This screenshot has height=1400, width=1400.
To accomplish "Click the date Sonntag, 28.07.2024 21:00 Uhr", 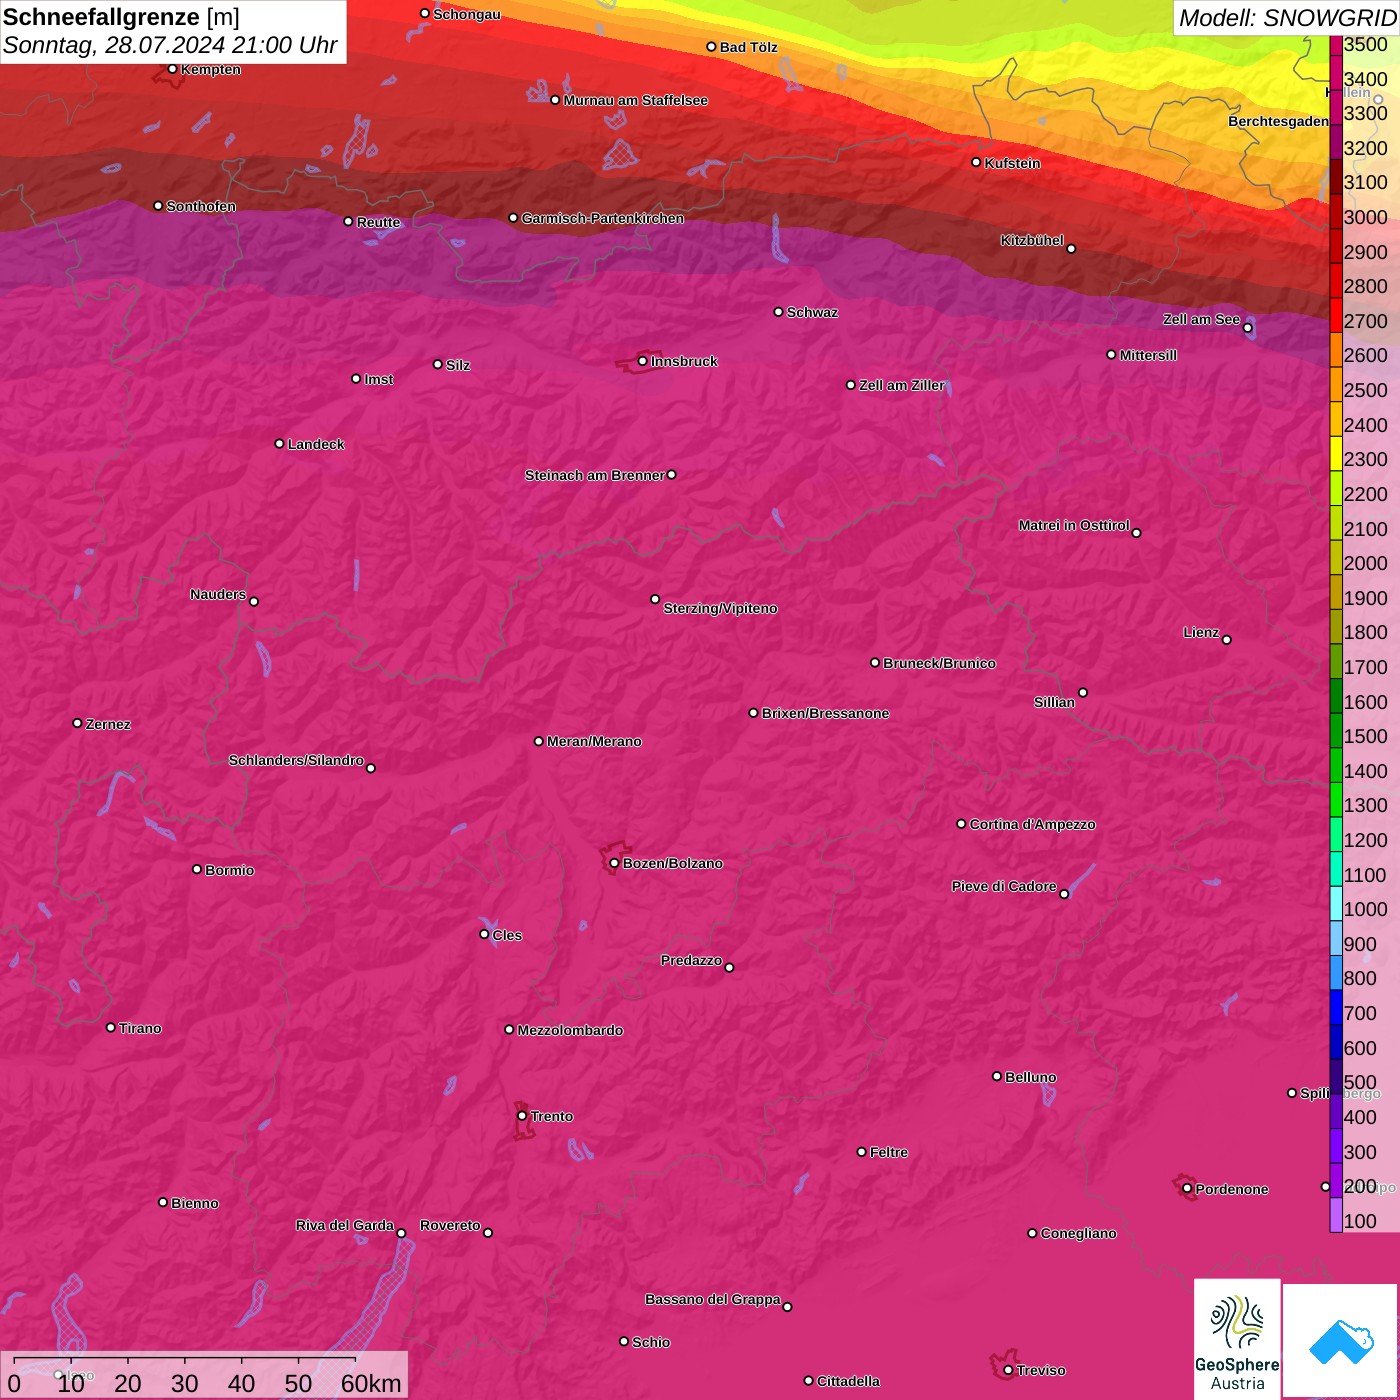I will [170, 46].
